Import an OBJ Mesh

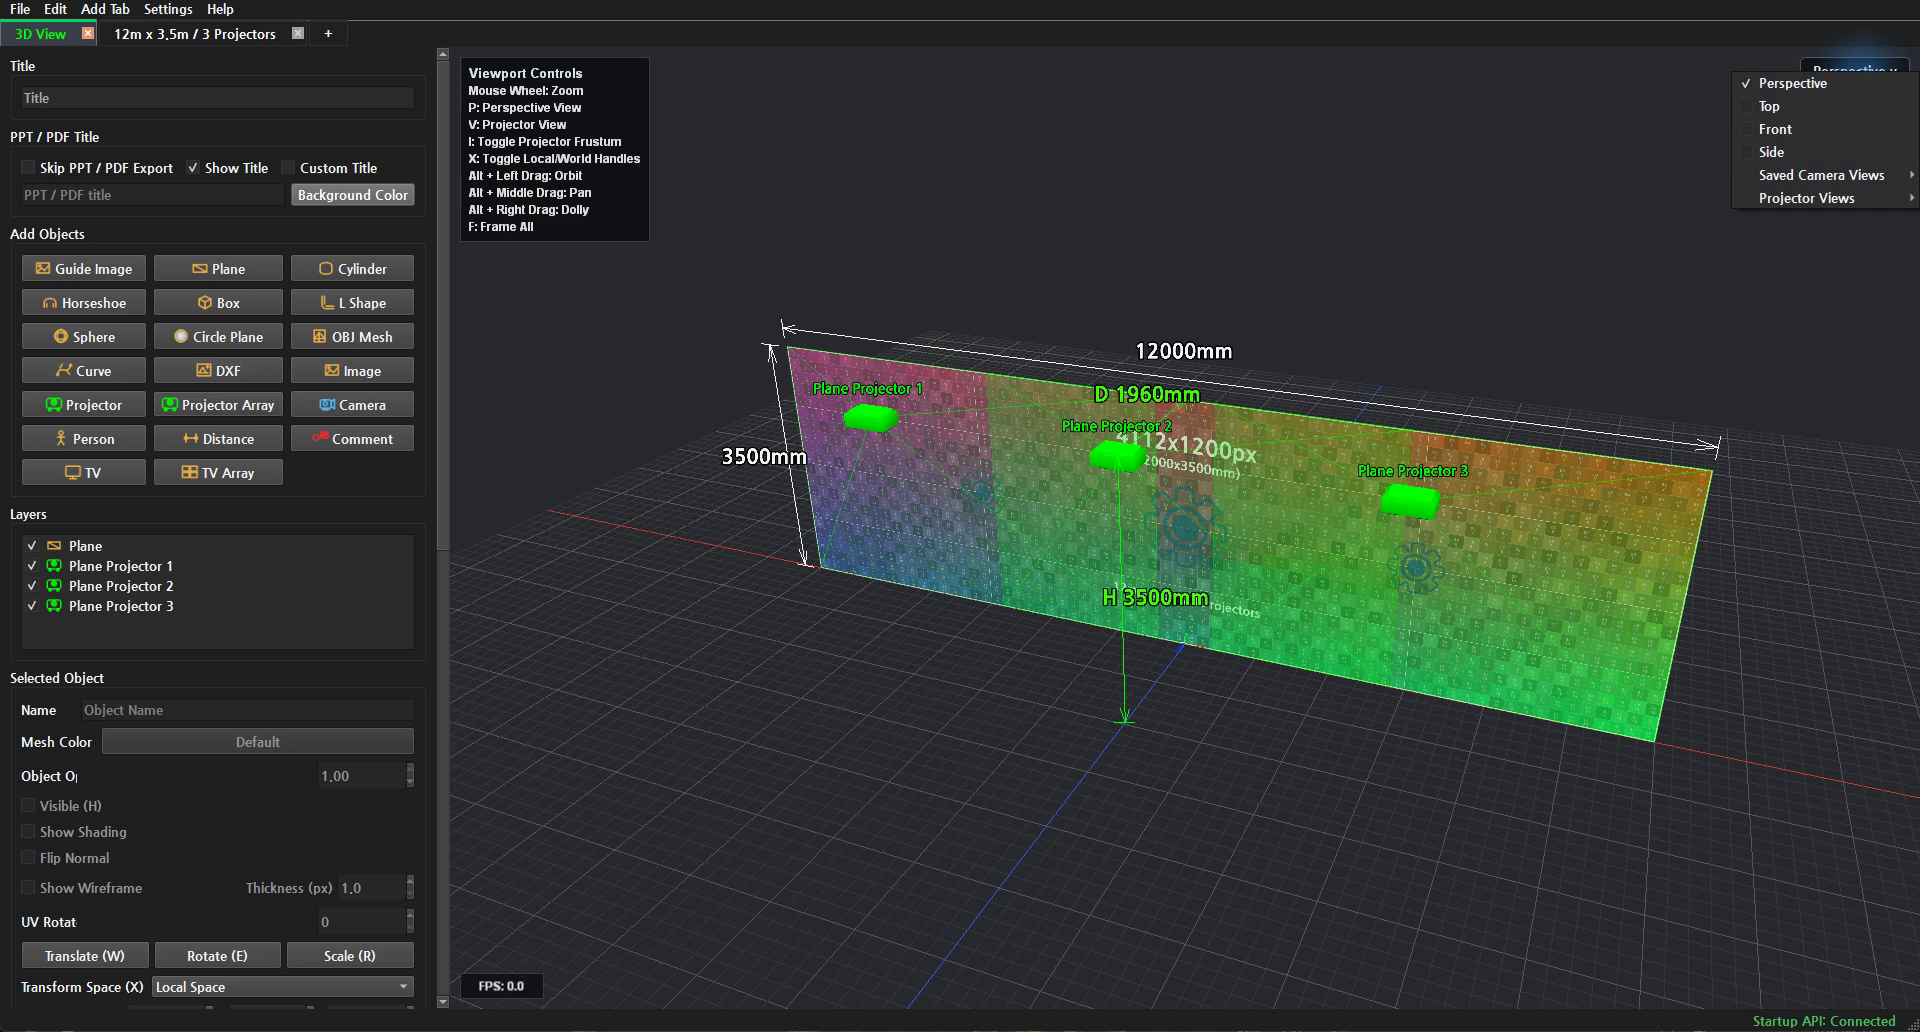click(352, 337)
